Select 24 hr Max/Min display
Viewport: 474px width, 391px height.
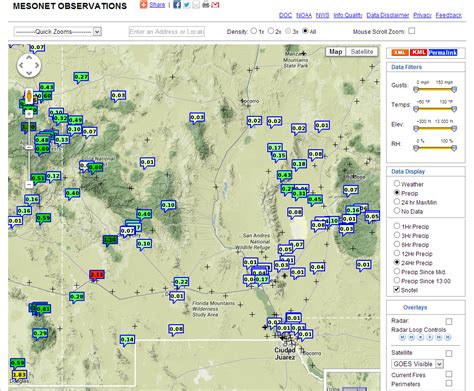click(397, 201)
